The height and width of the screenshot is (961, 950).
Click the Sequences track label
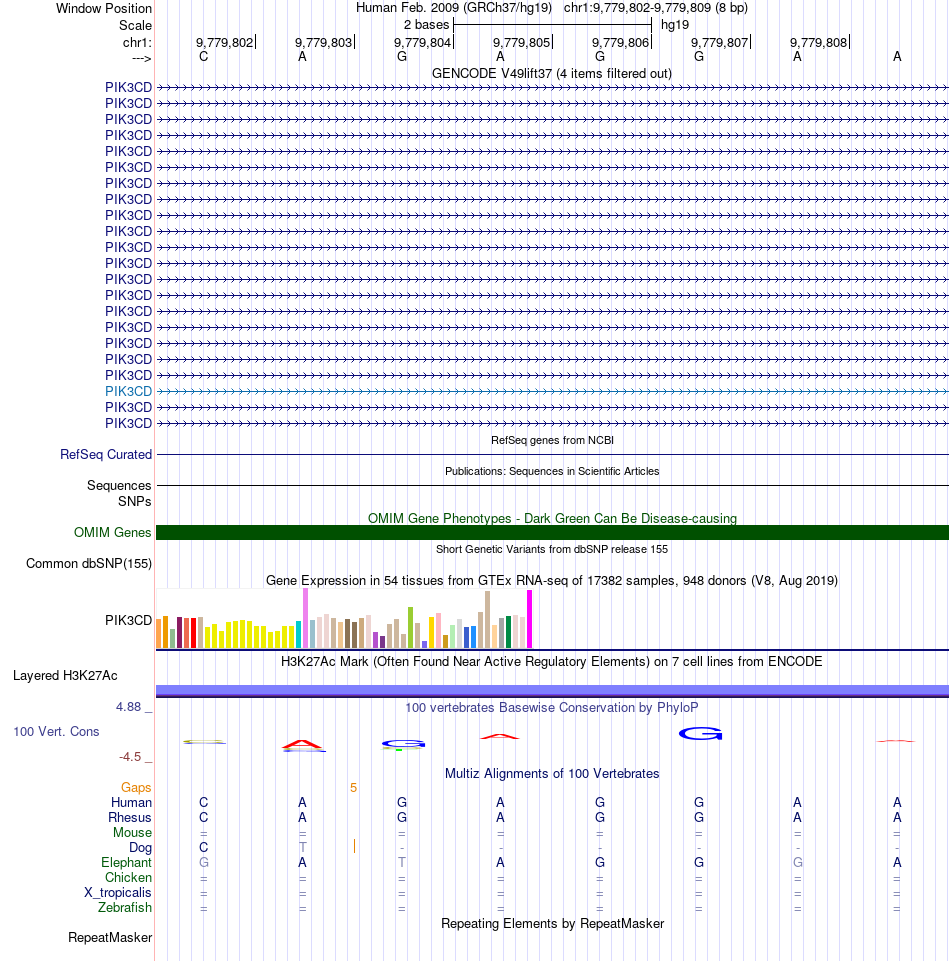click(x=119, y=485)
